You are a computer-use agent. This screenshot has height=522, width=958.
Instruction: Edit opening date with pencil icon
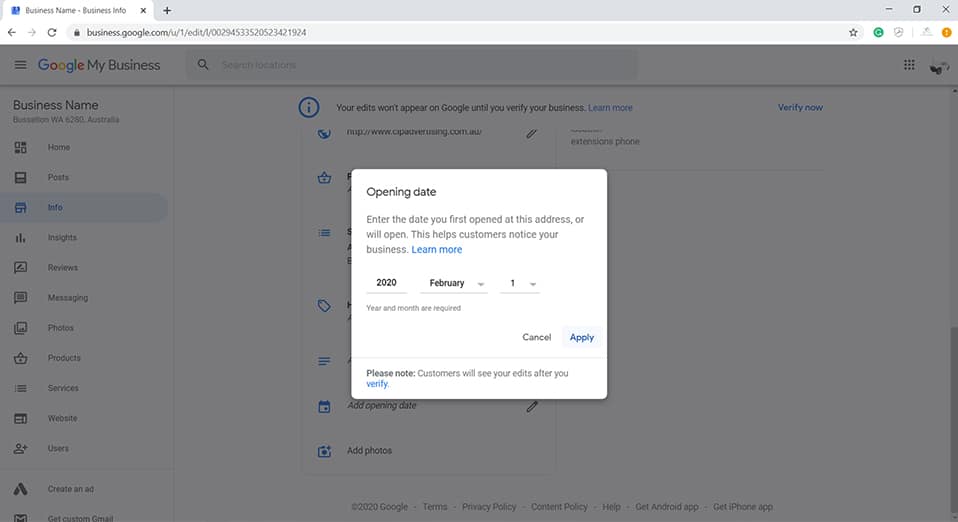click(532, 406)
